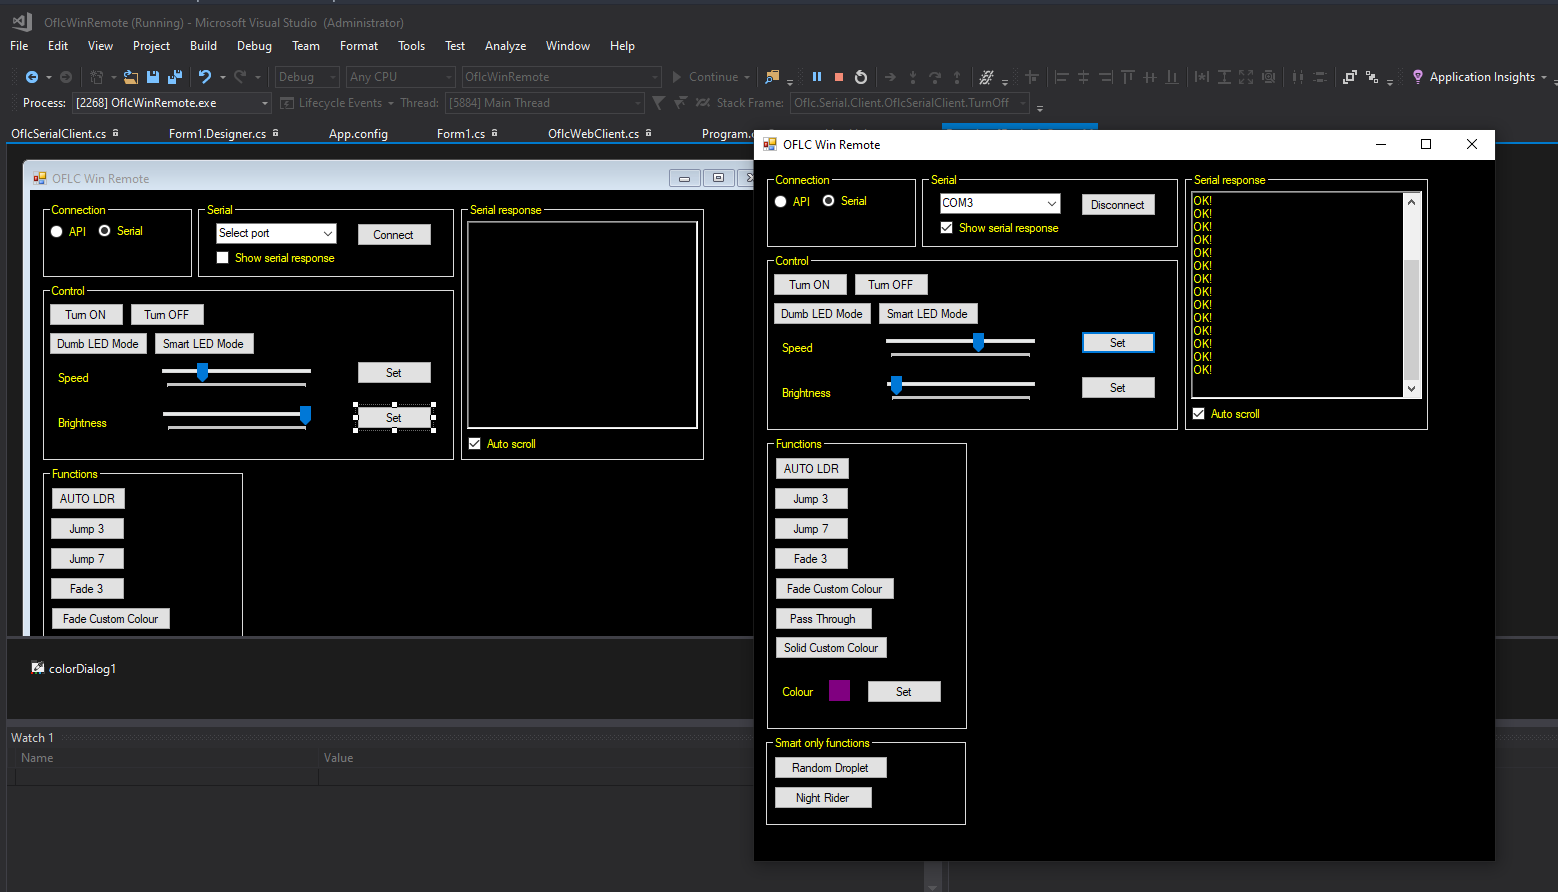Click the Send to Back icon
The width and height of the screenshot is (1558, 892).
(x=1372, y=77)
